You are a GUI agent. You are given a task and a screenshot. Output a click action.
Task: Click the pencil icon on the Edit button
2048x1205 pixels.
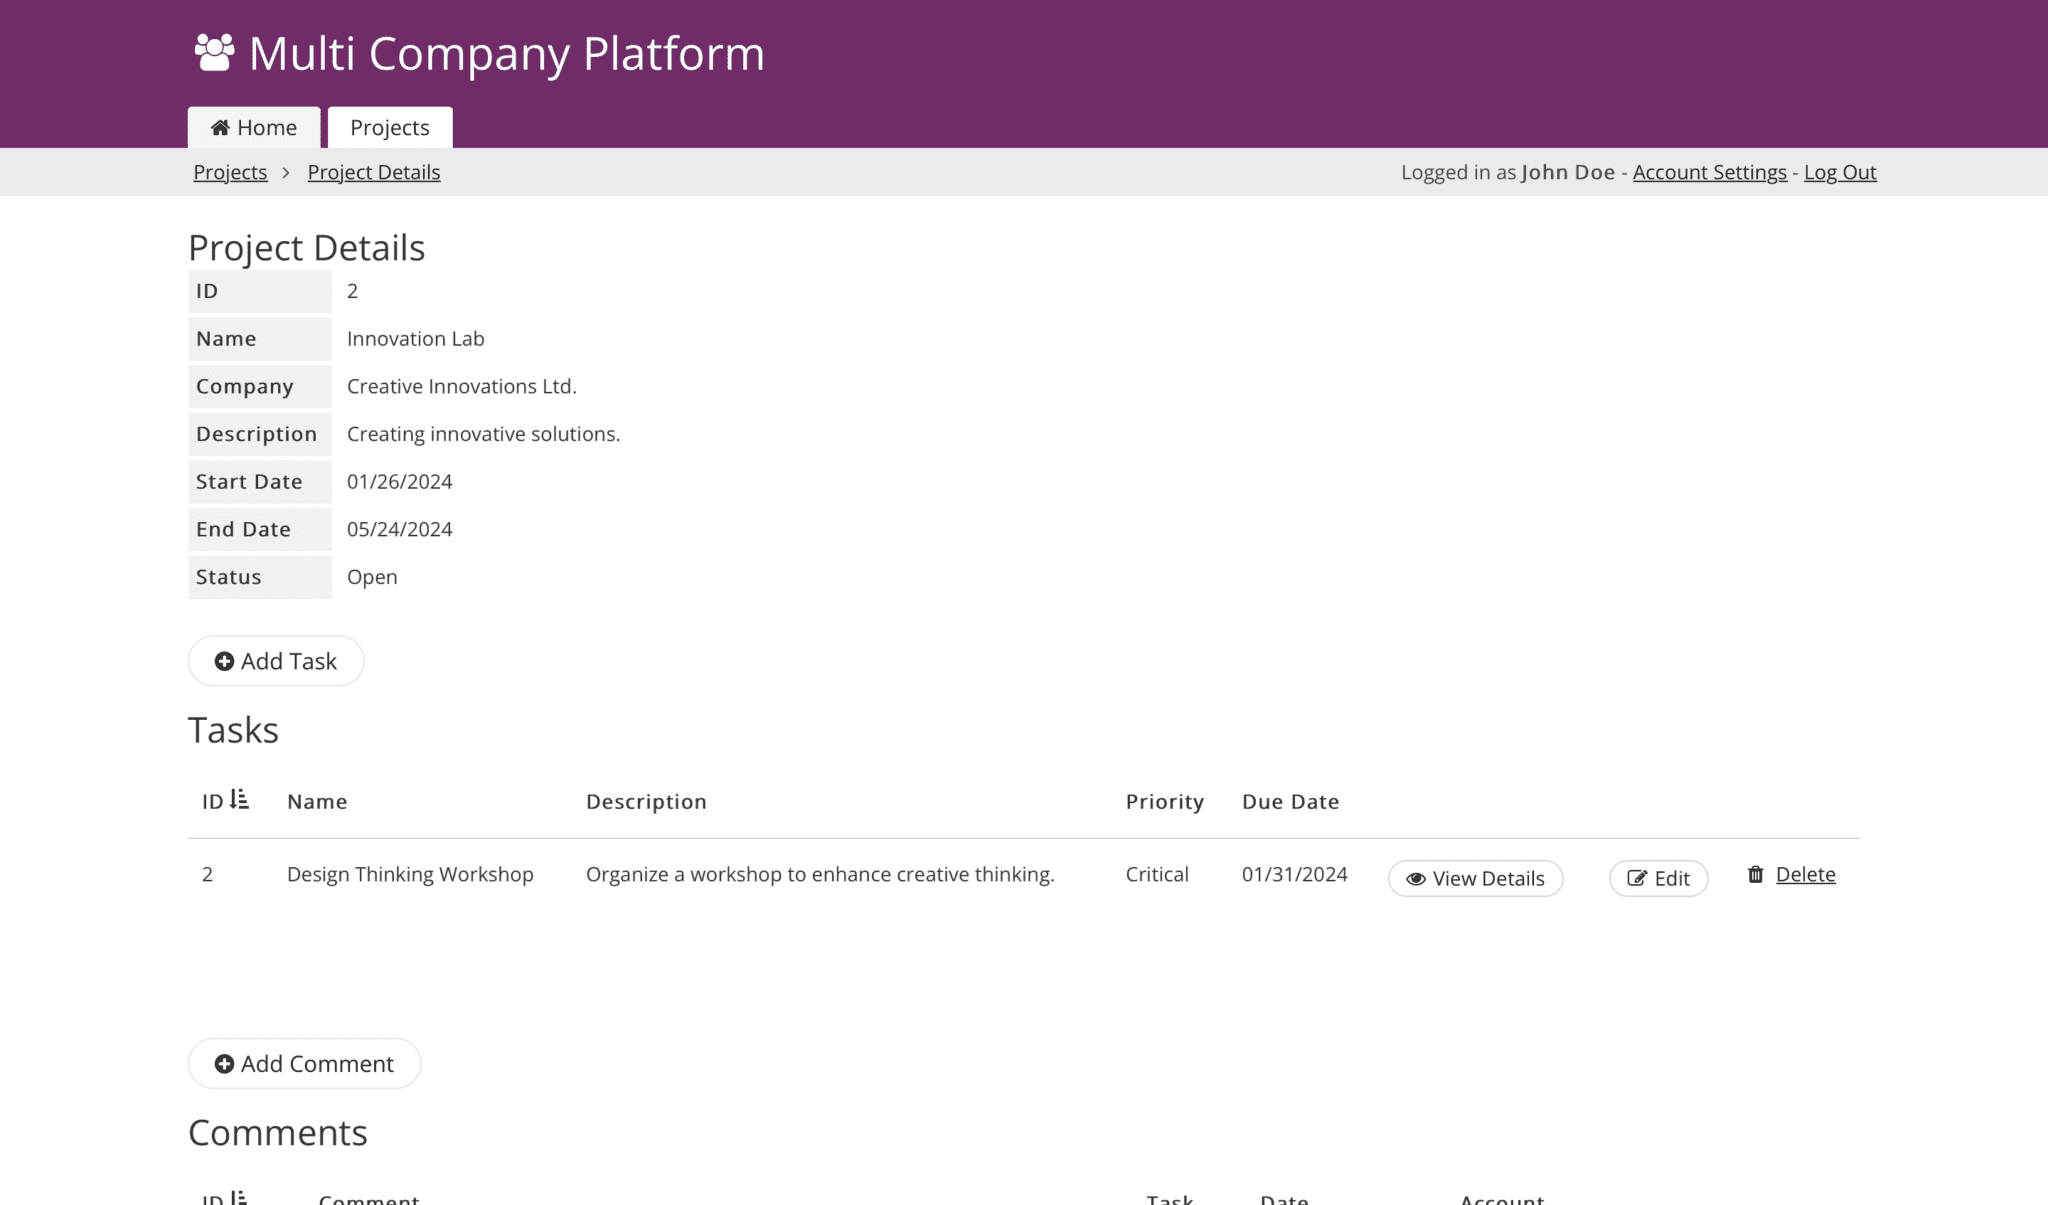pos(1637,878)
